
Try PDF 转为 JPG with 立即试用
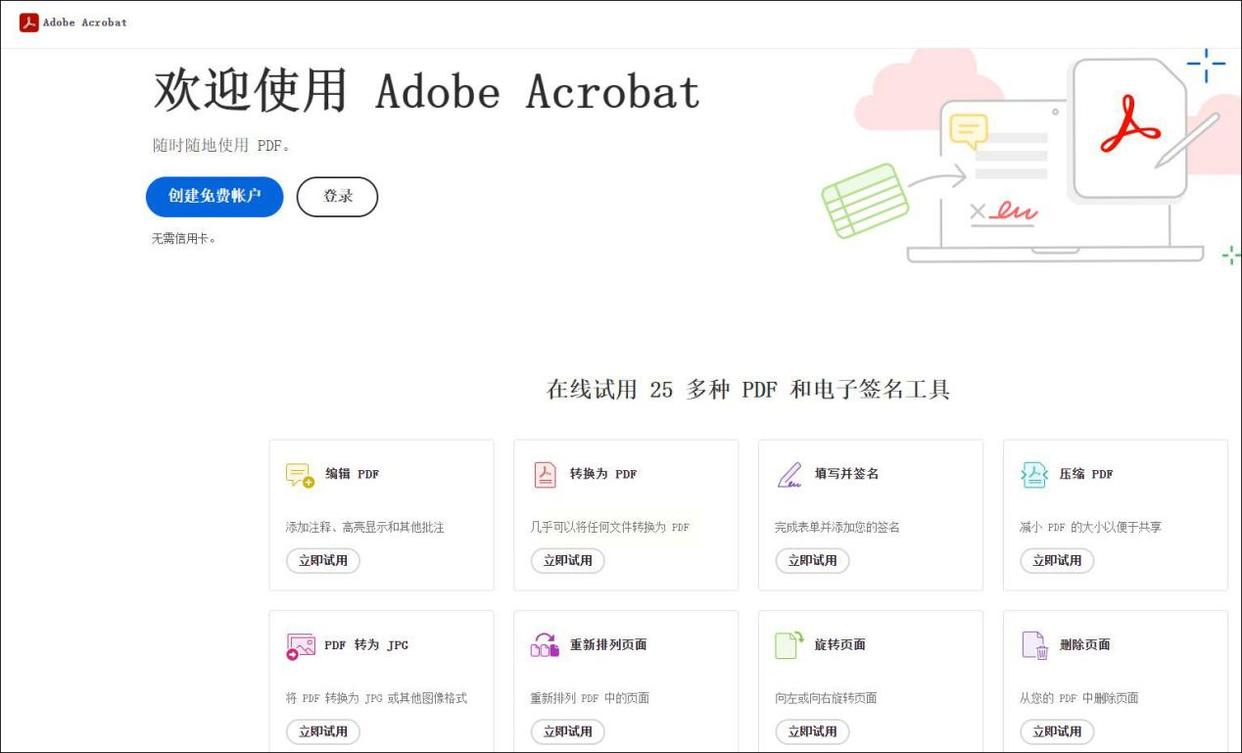coord(323,732)
